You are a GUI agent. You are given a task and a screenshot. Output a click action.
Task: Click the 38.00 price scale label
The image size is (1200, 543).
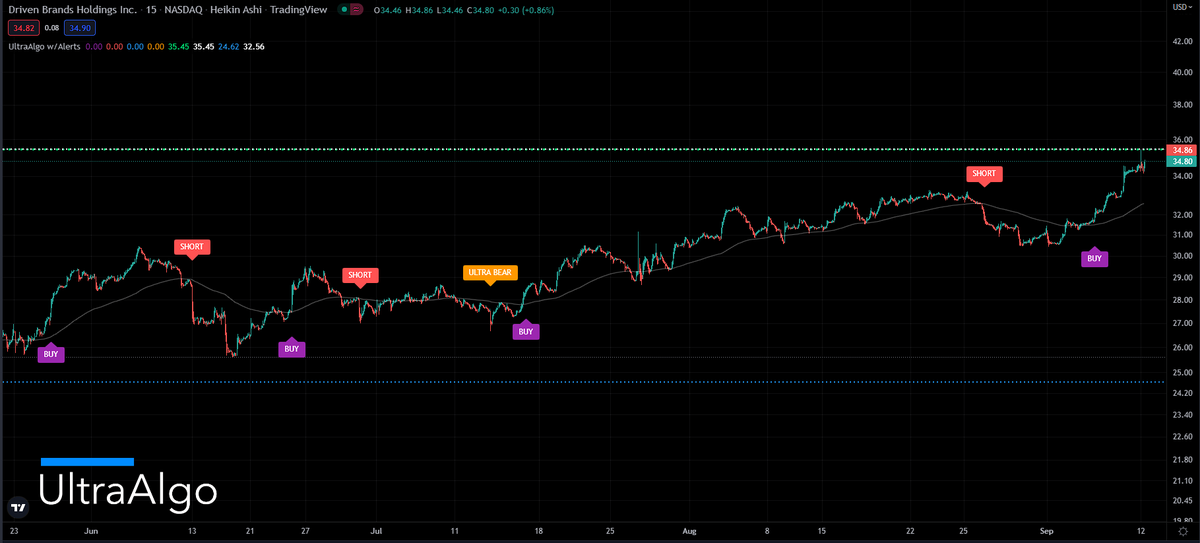[1183, 104]
